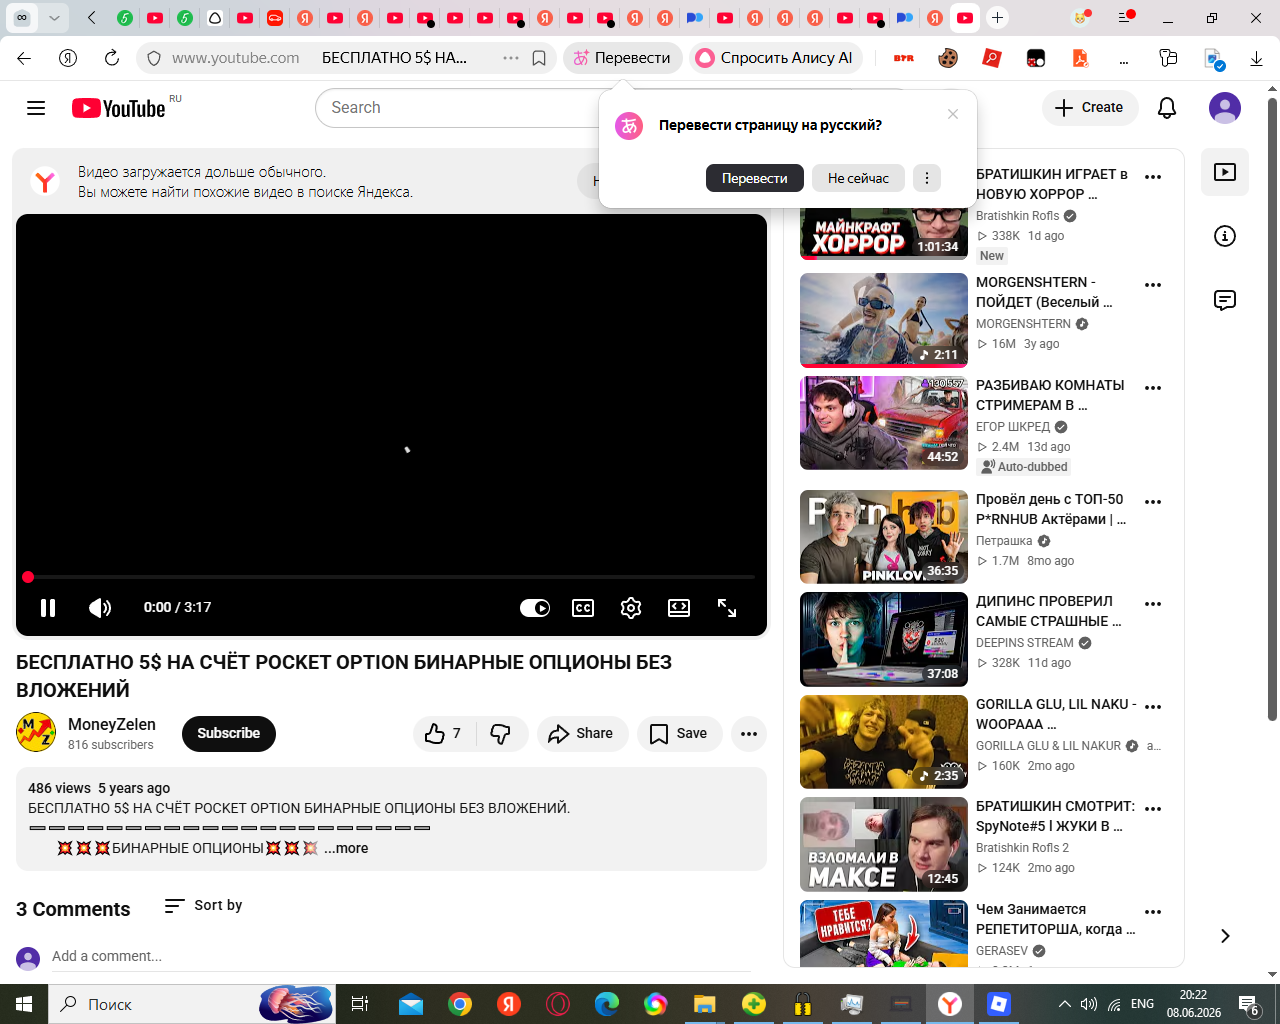1280x1024 pixels.
Task: Like the video with thumbs up
Action: pyautogui.click(x=443, y=734)
